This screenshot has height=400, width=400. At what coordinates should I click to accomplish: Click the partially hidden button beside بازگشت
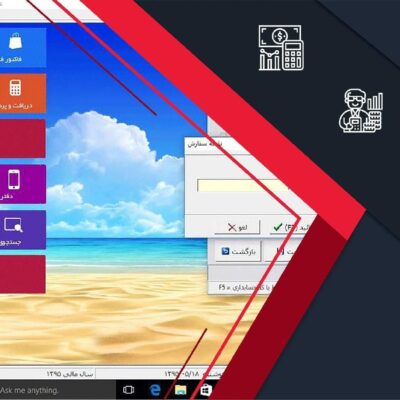(279, 251)
